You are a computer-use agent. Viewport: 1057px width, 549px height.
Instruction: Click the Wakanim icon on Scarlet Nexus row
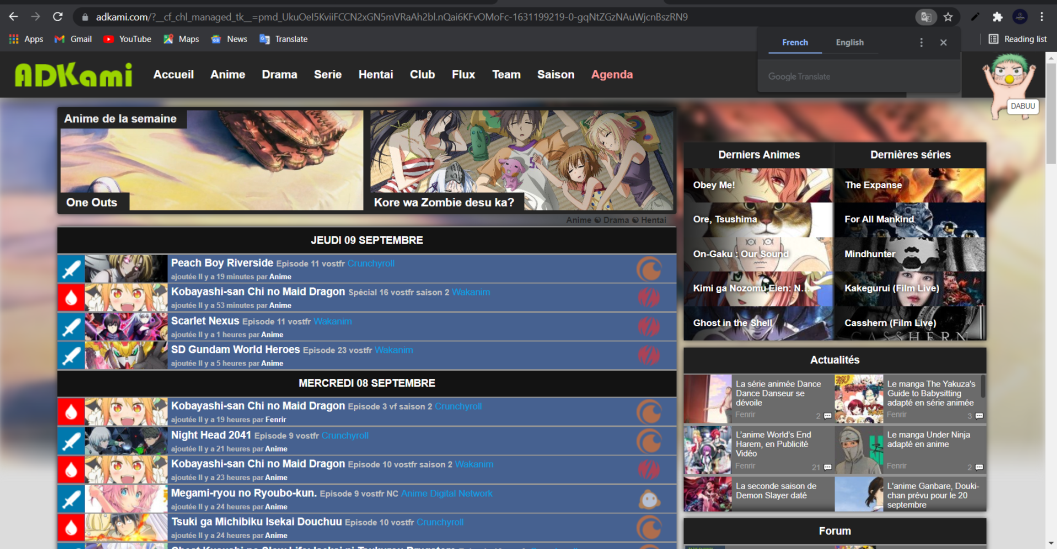(x=649, y=326)
